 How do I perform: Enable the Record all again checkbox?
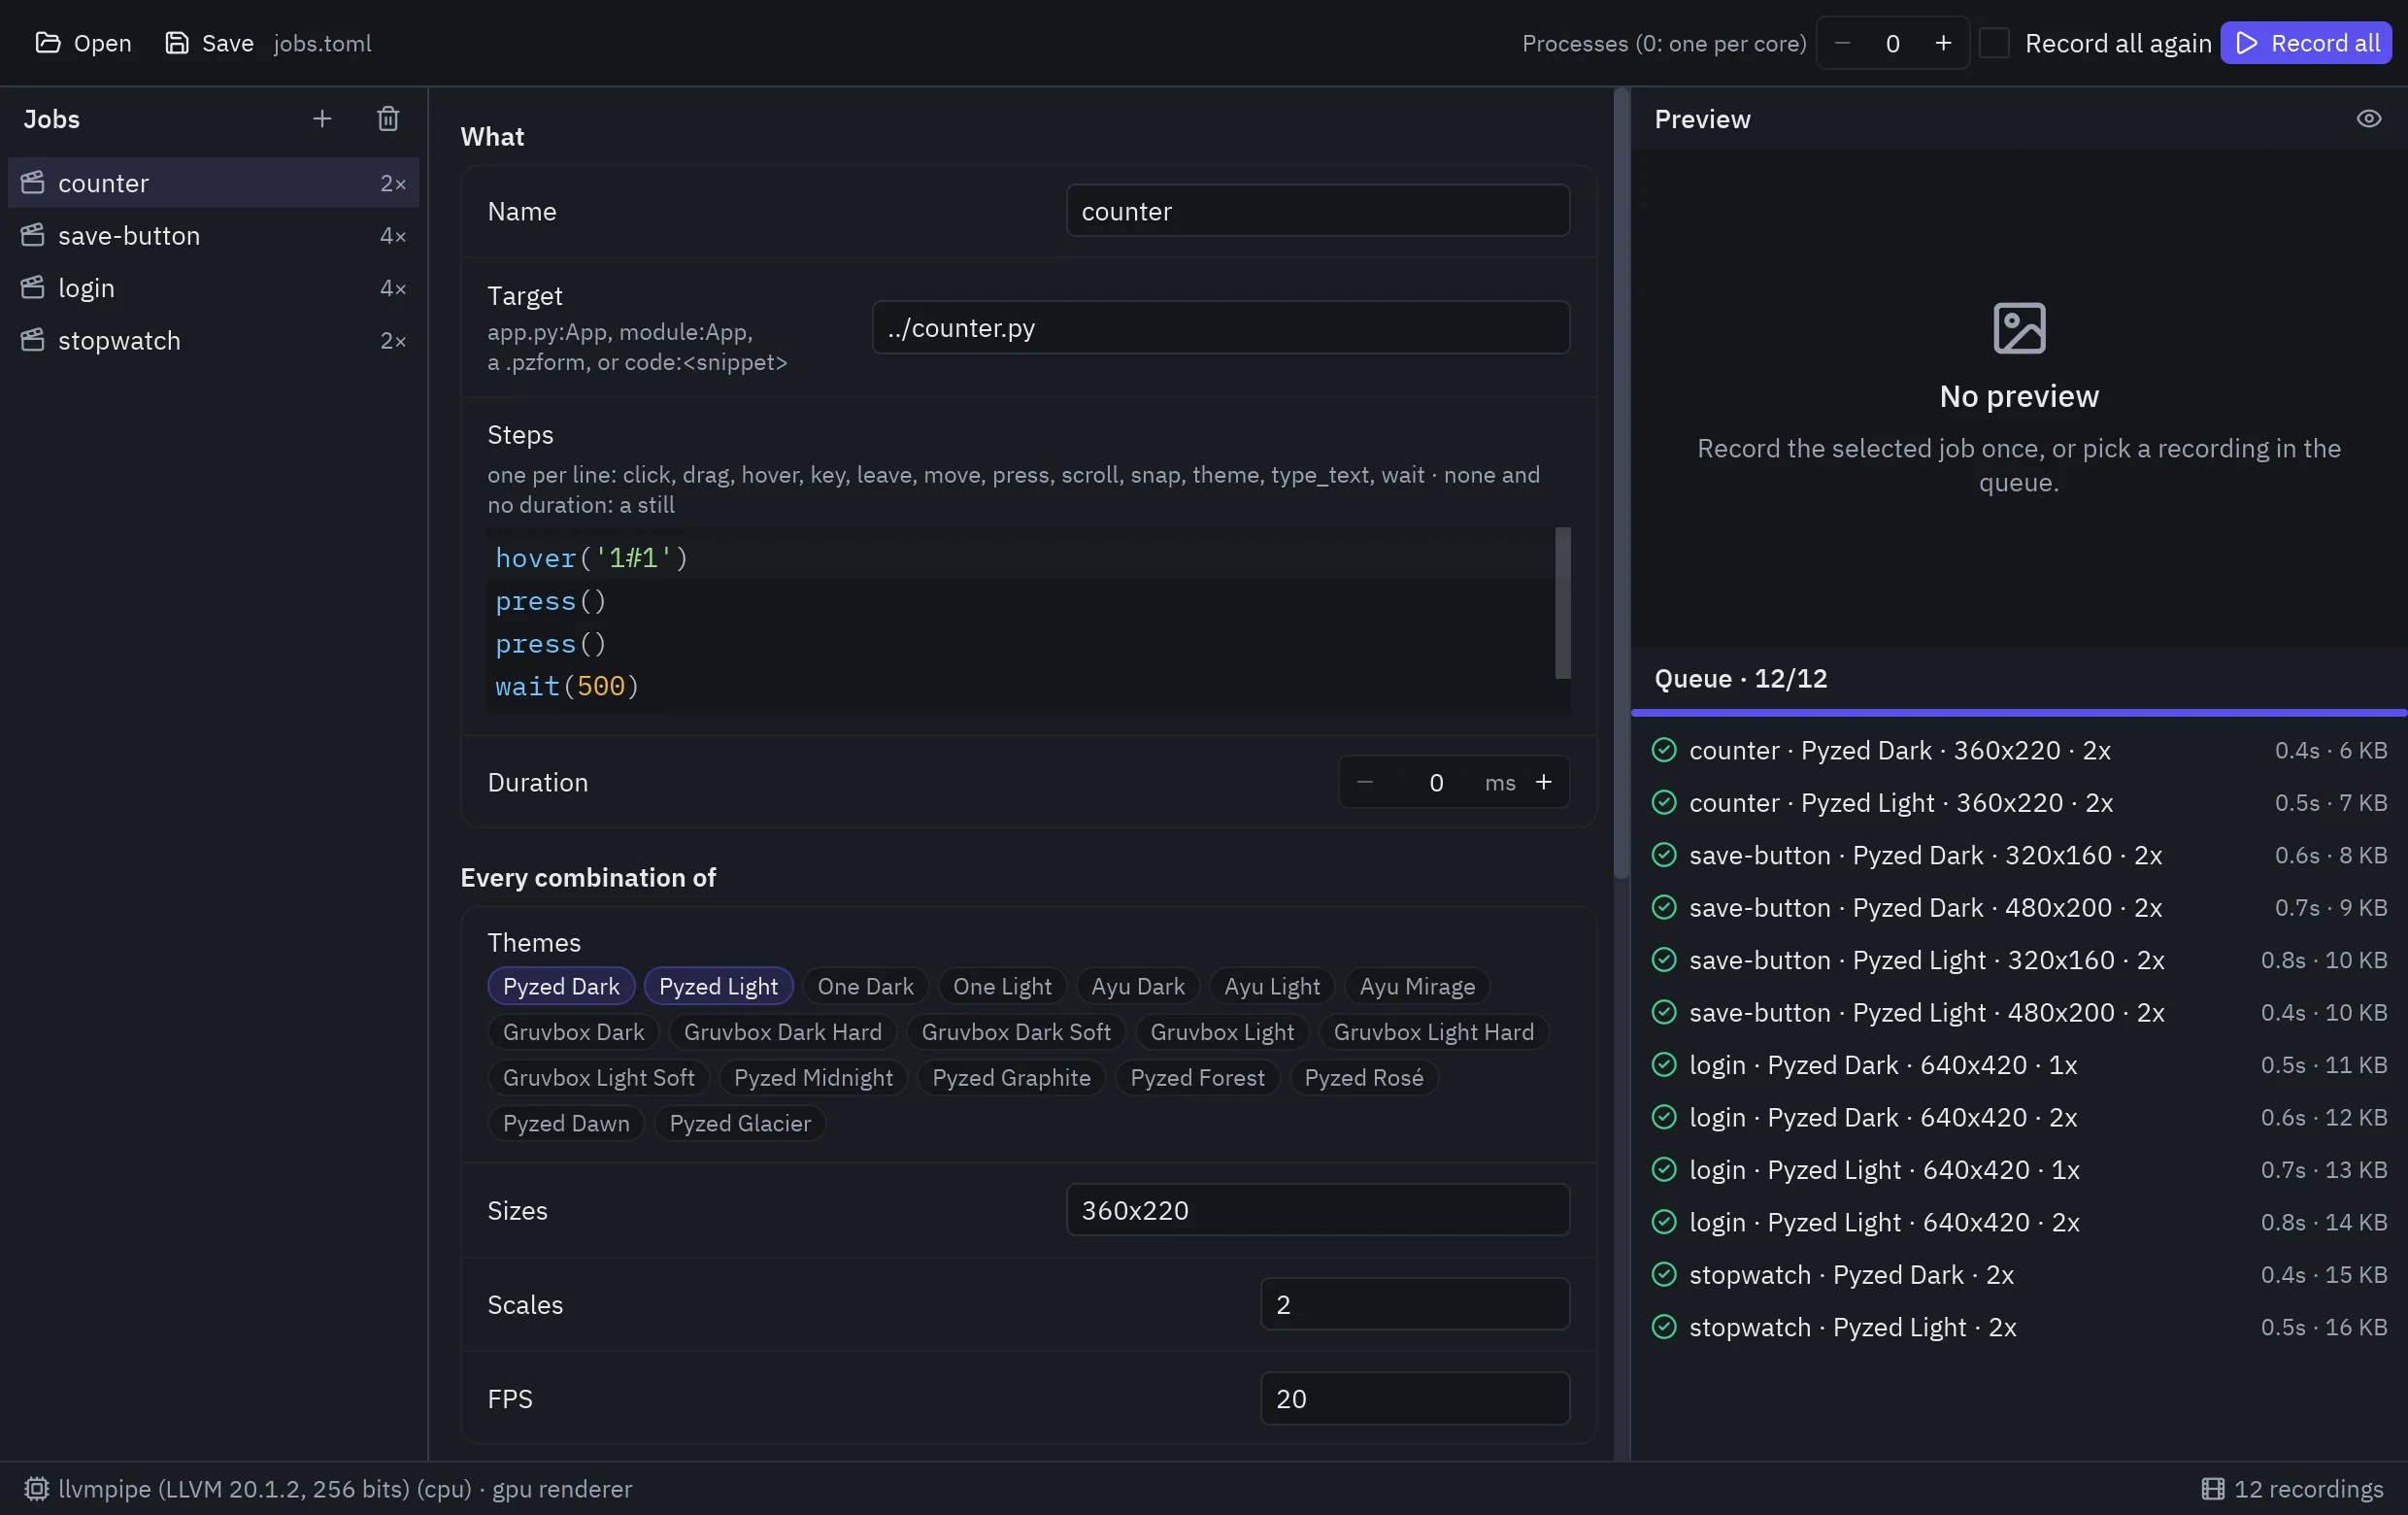1994,43
